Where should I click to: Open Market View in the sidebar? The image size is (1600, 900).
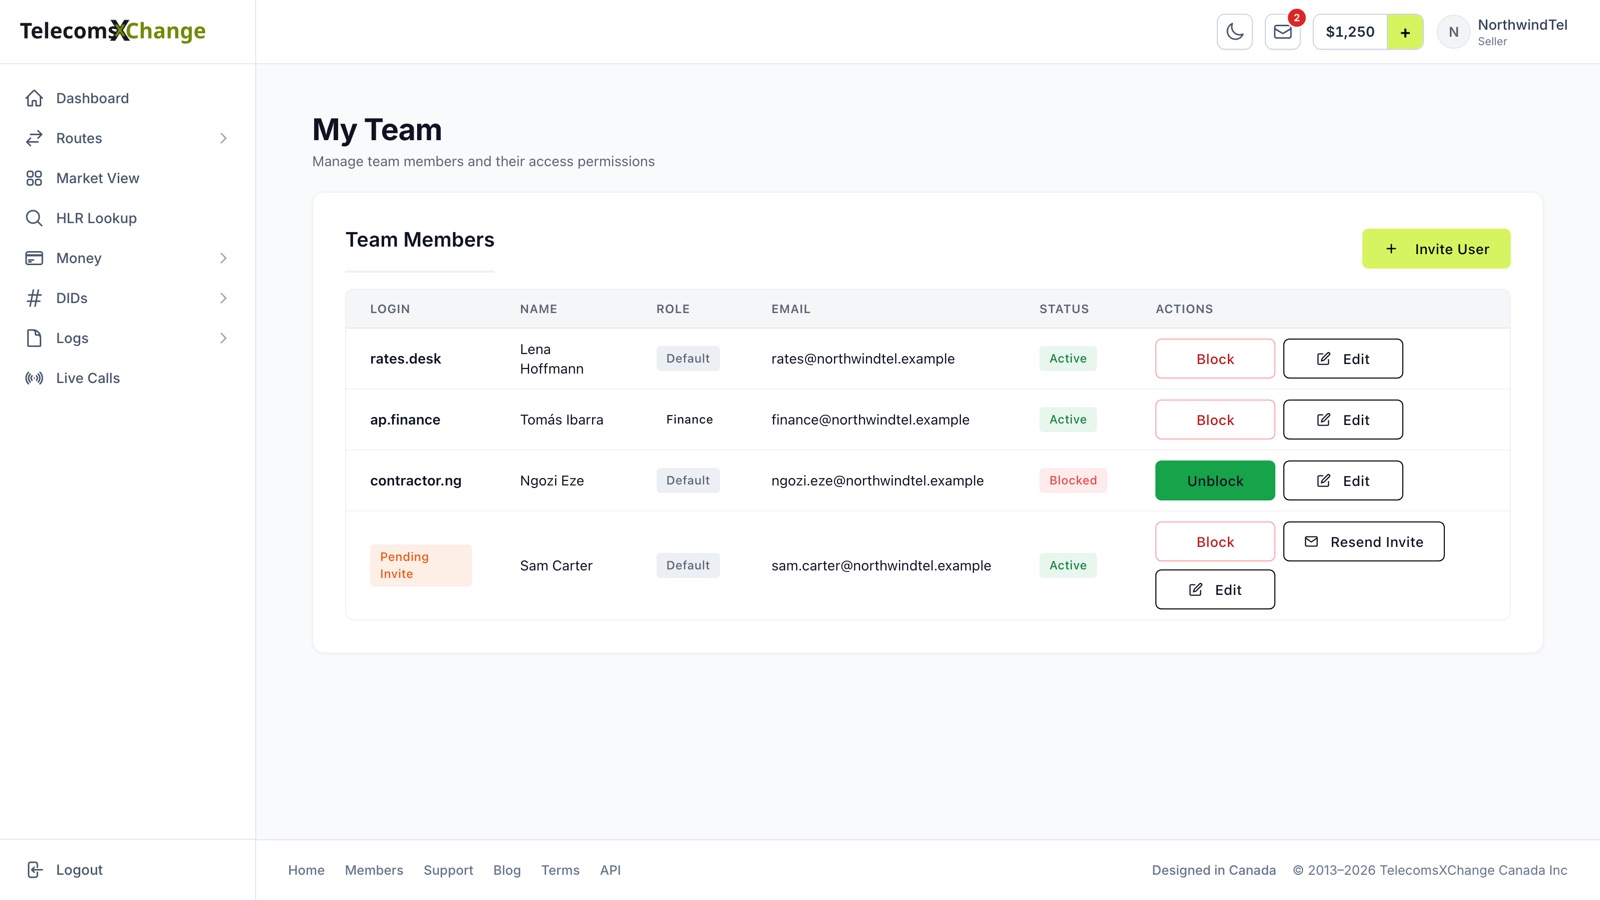tap(127, 178)
